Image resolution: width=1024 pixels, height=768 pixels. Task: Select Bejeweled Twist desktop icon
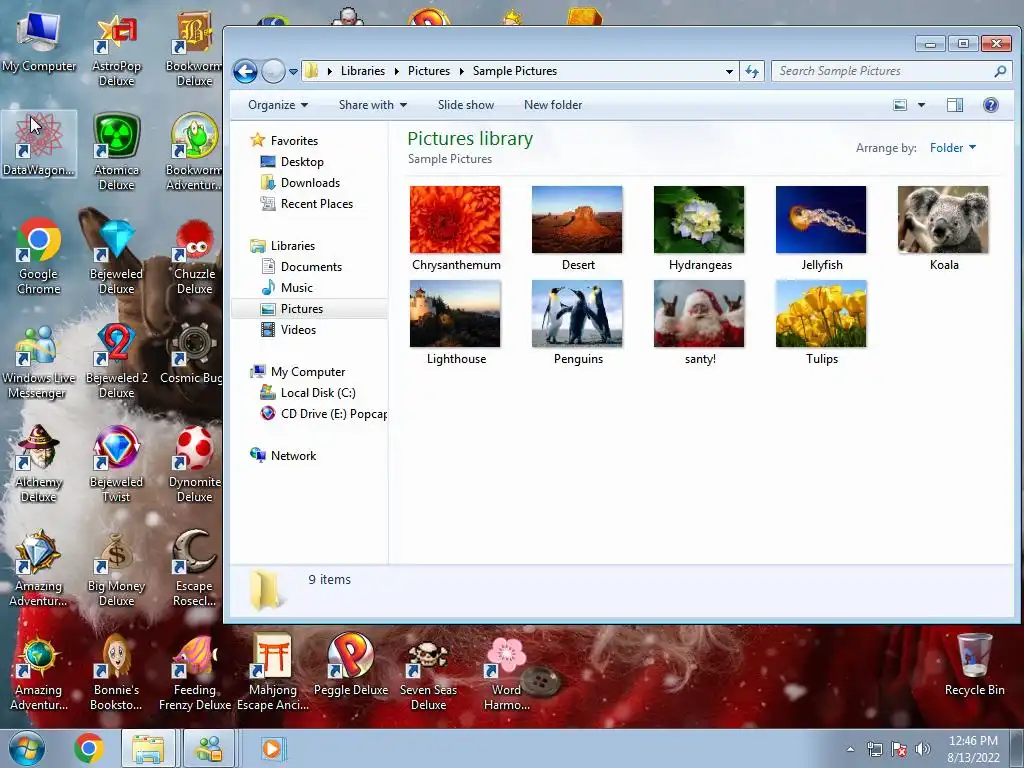click(116, 464)
